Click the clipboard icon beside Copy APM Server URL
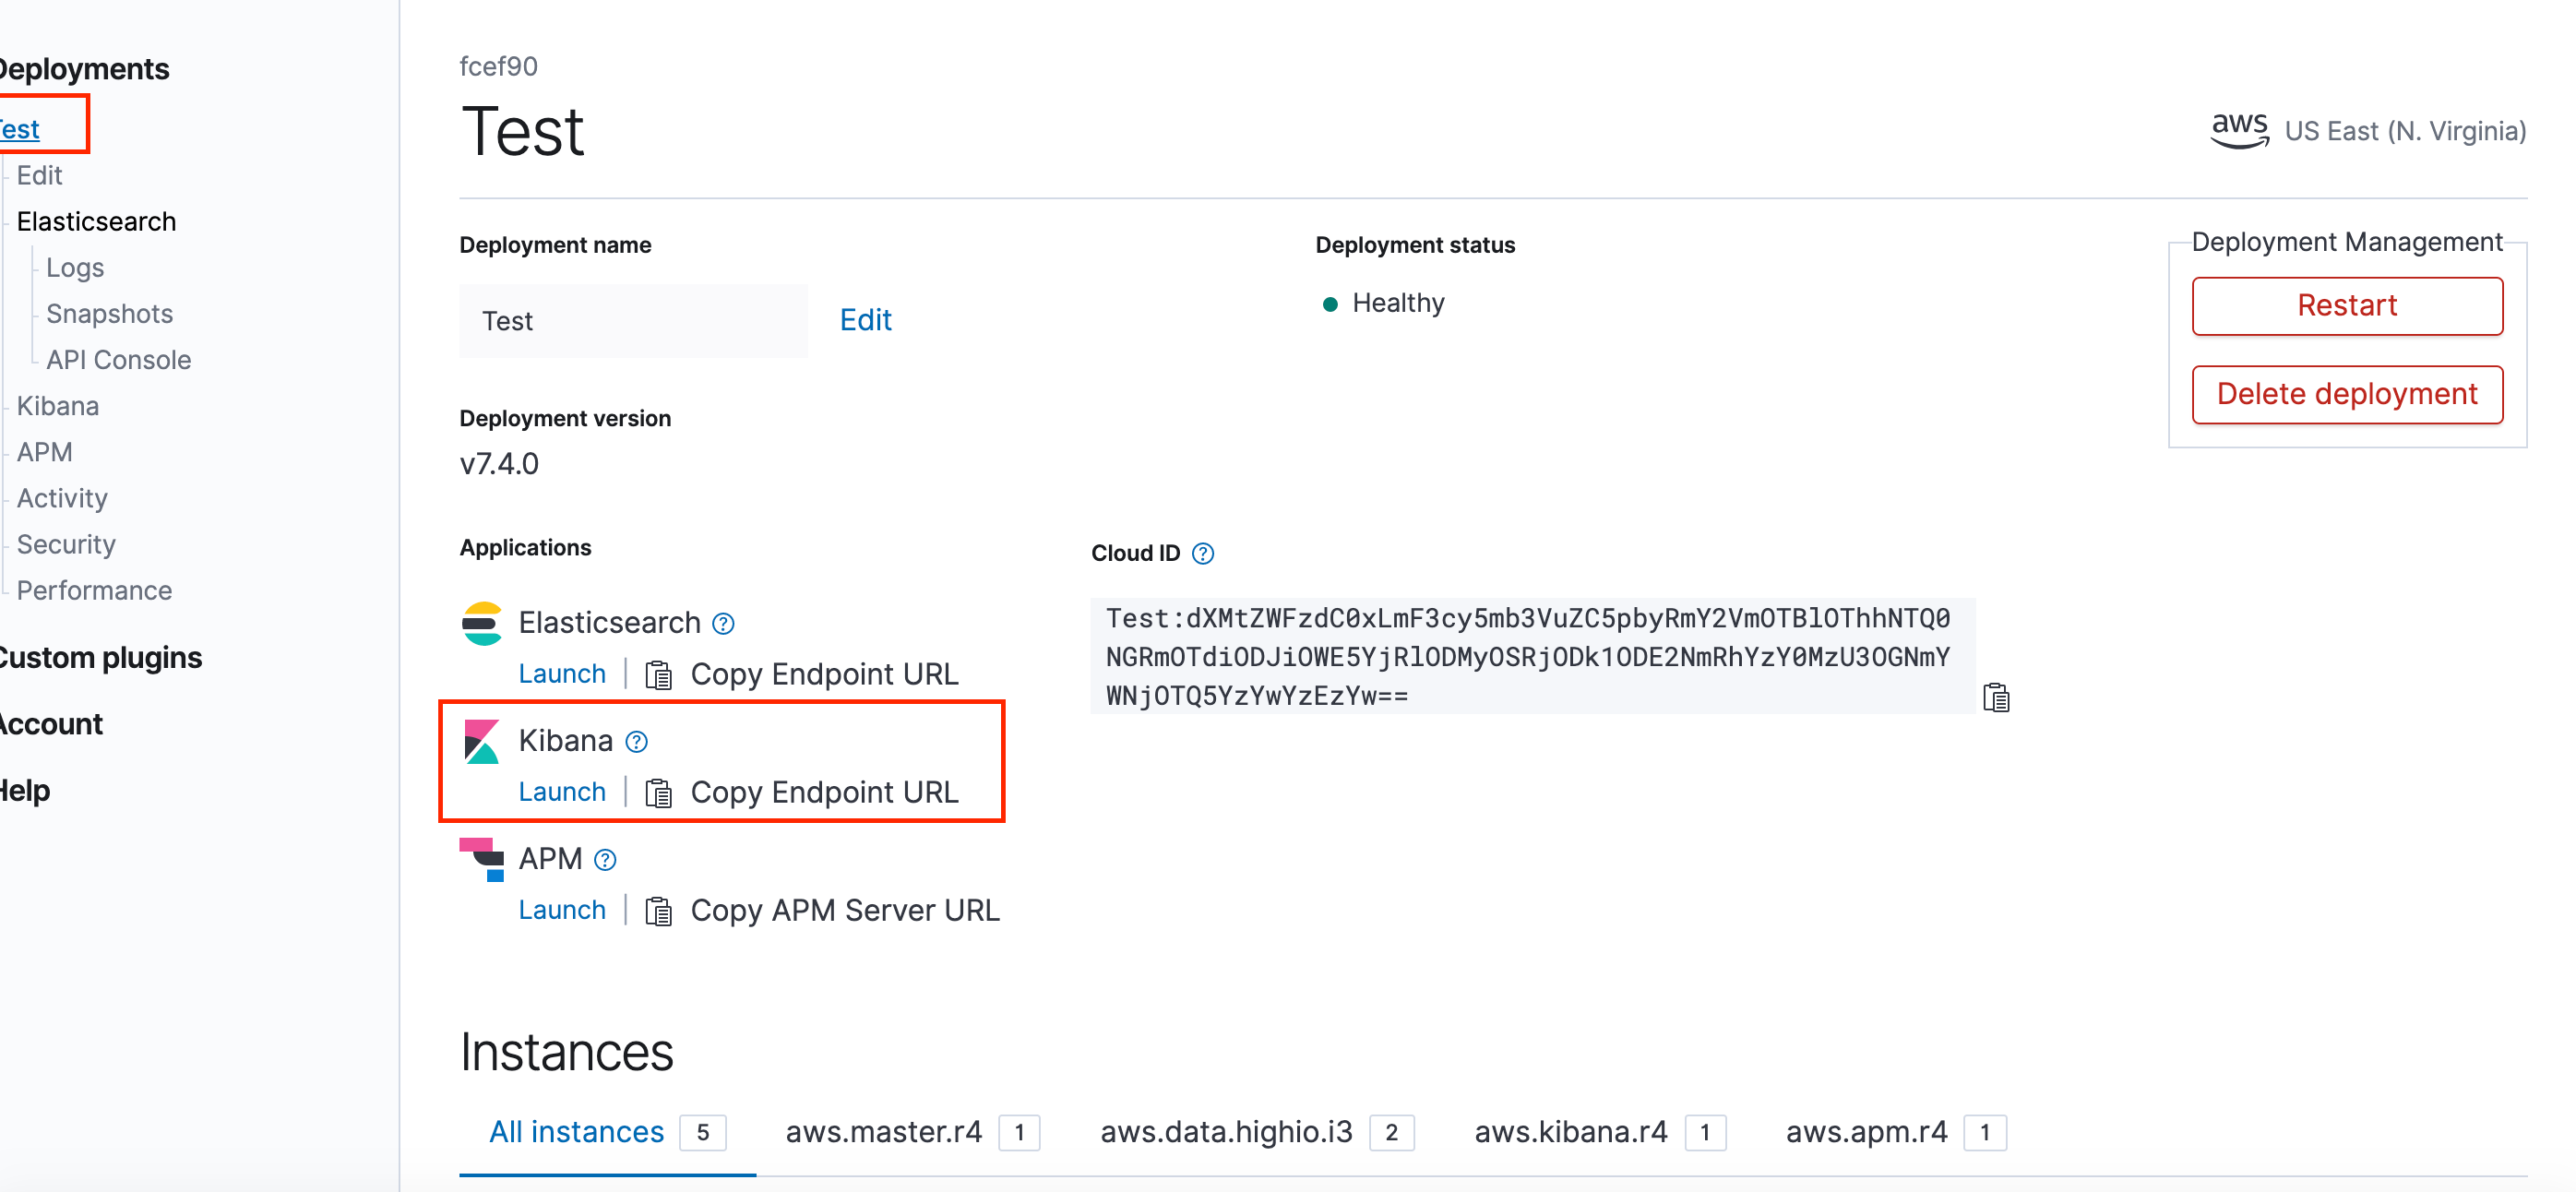 pyautogui.click(x=659, y=910)
